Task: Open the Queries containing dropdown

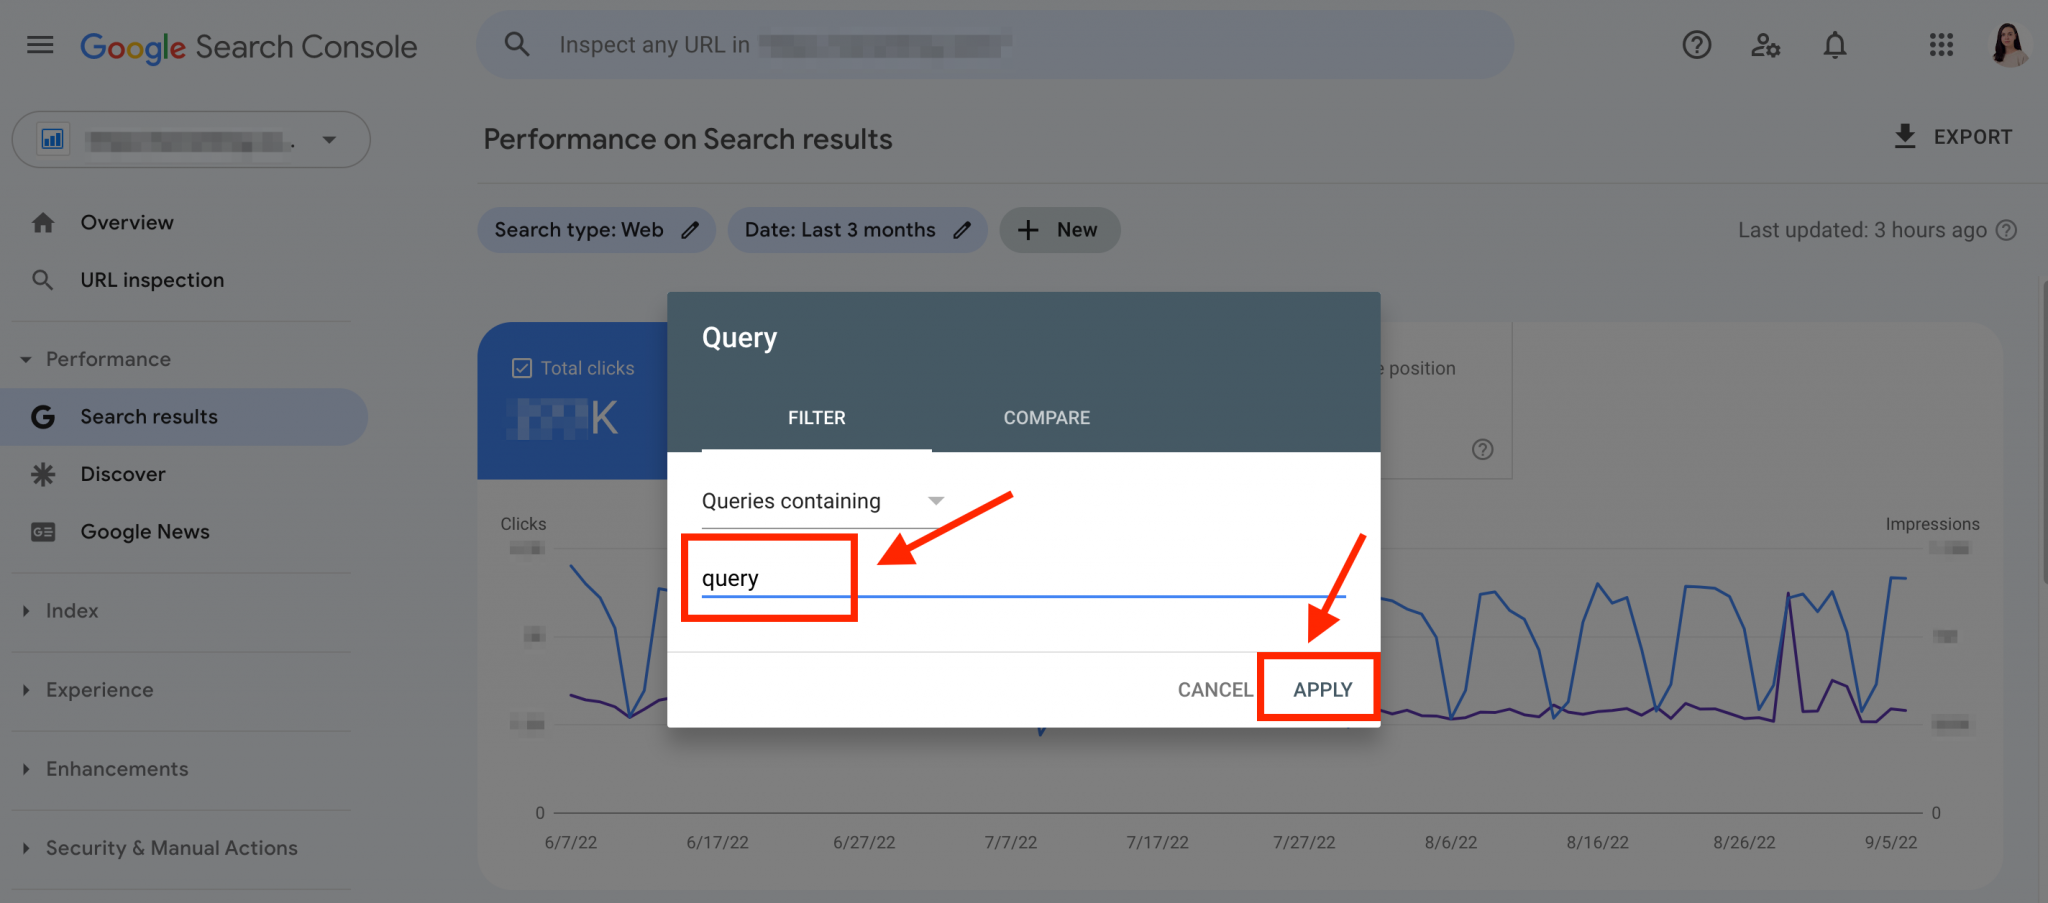Action: pyautogui.click(x=936, y=500)
